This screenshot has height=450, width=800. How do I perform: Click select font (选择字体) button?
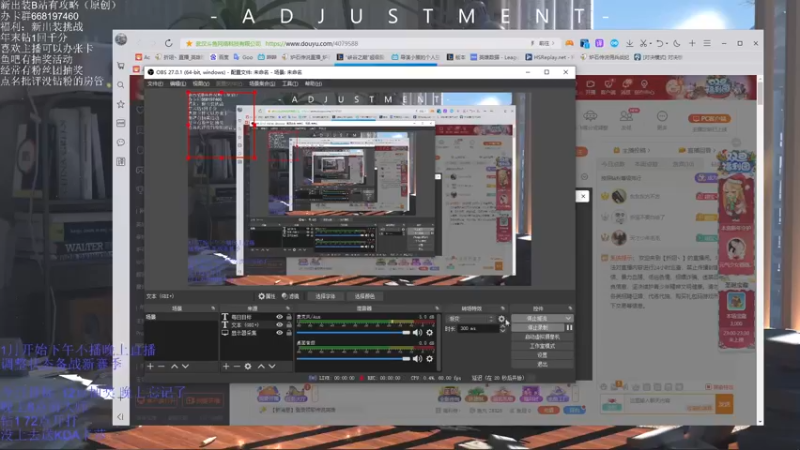click(325, 296)
